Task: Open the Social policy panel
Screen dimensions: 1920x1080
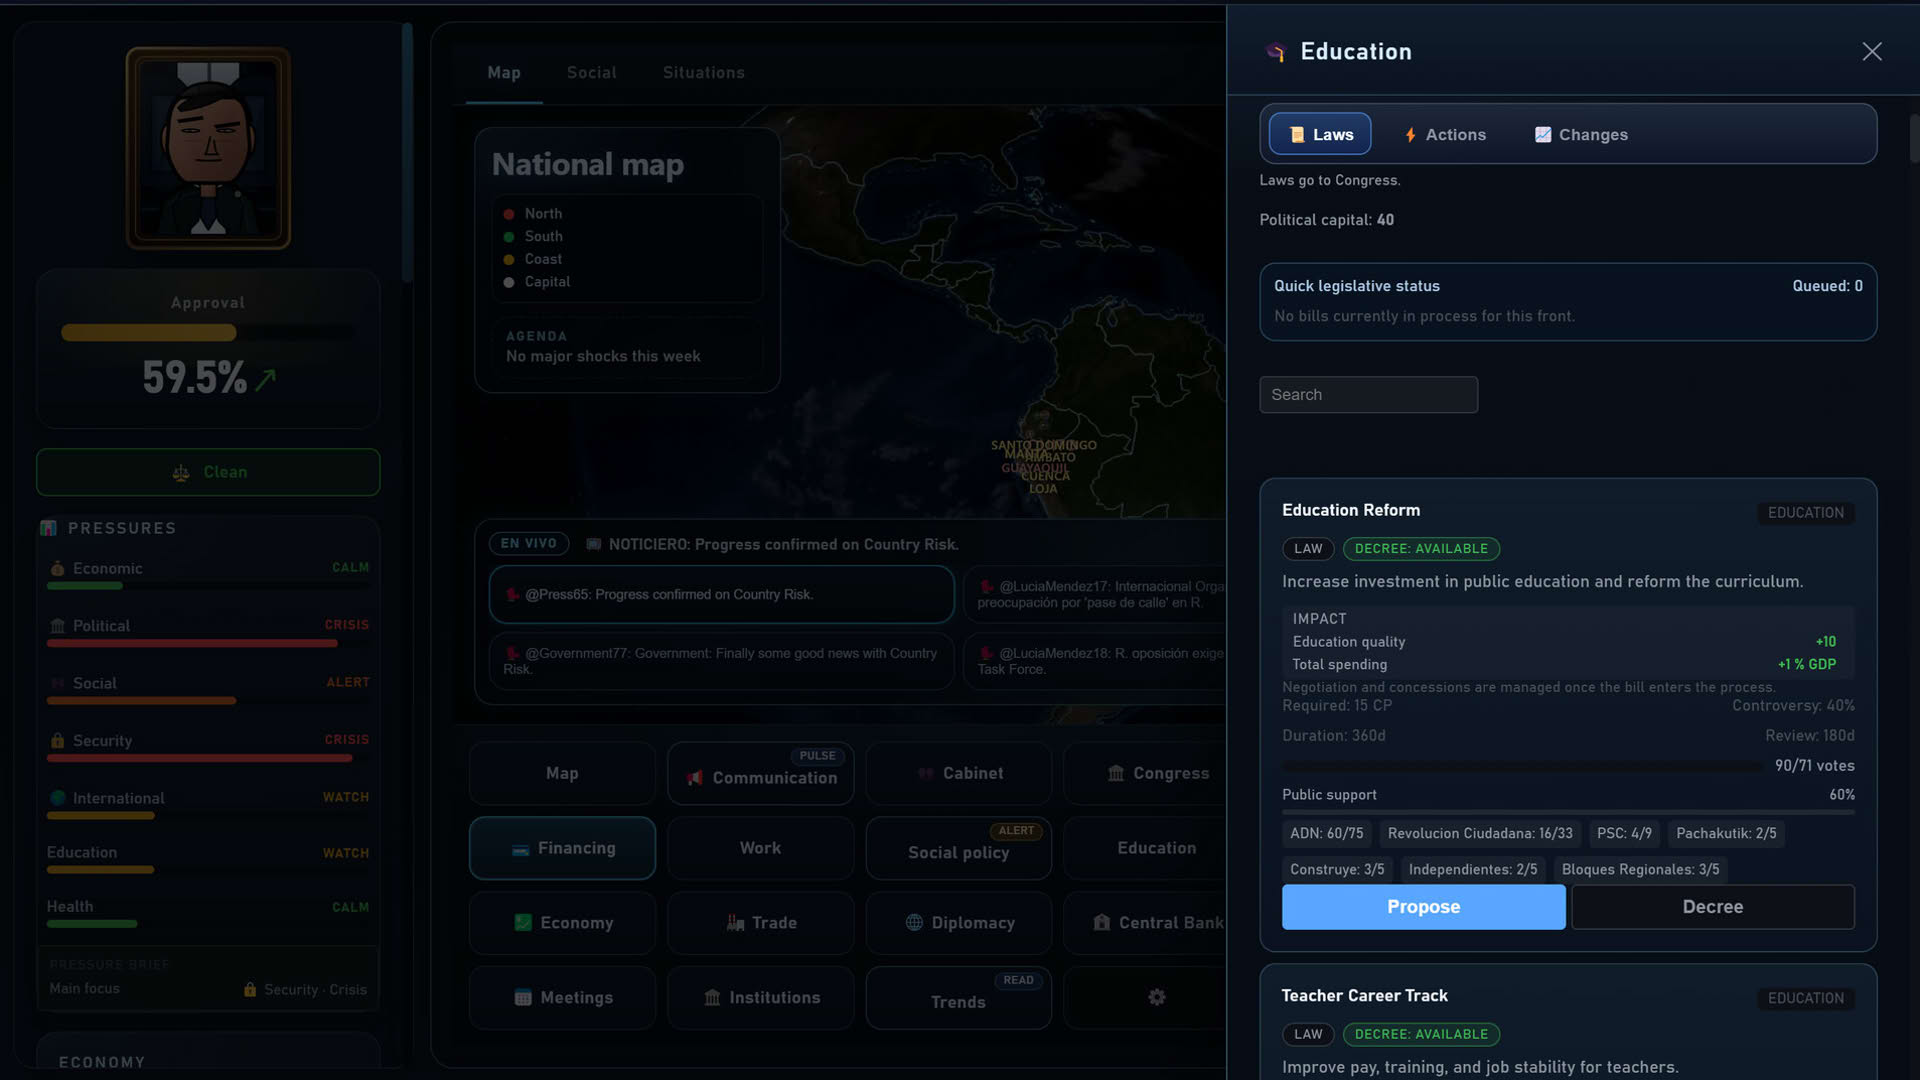Action: pyautogui.click(x=958, y=848)
